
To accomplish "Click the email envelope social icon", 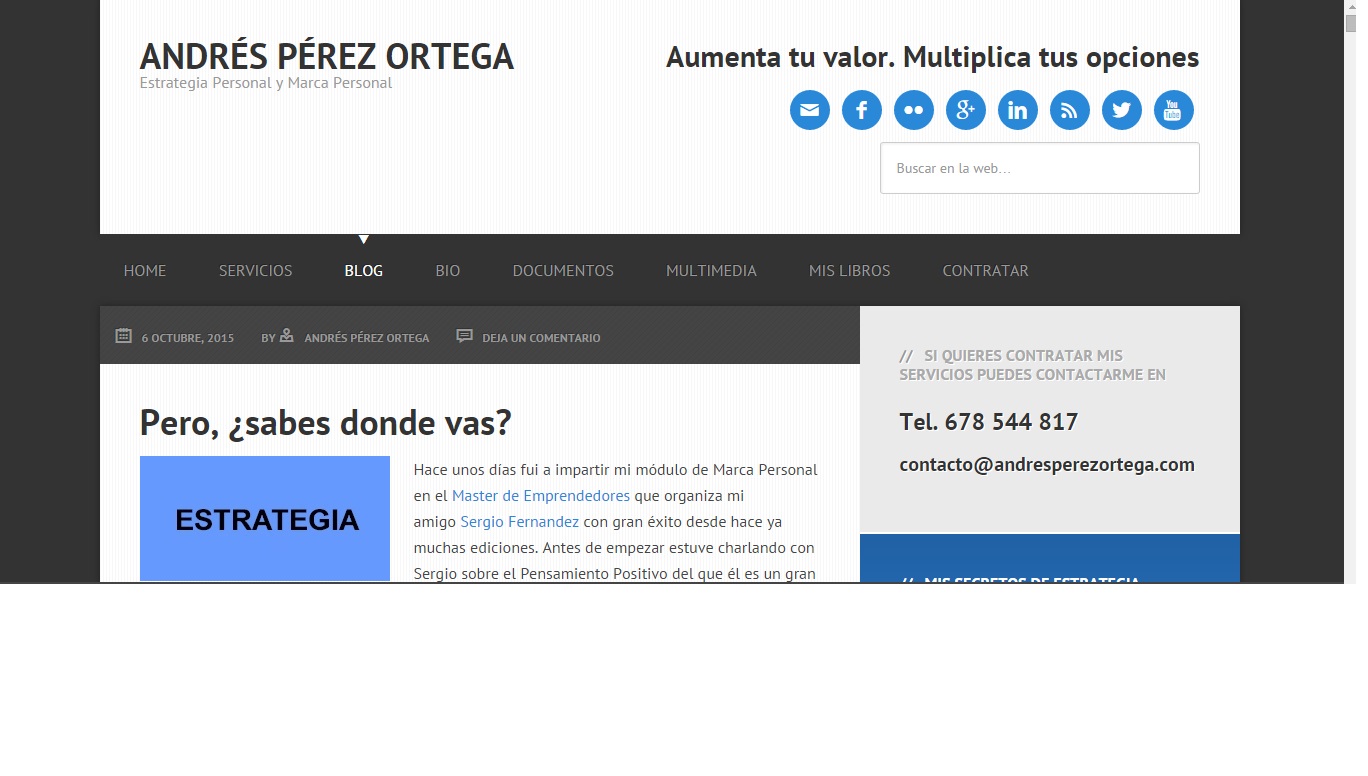I will [x=809, y=110].
